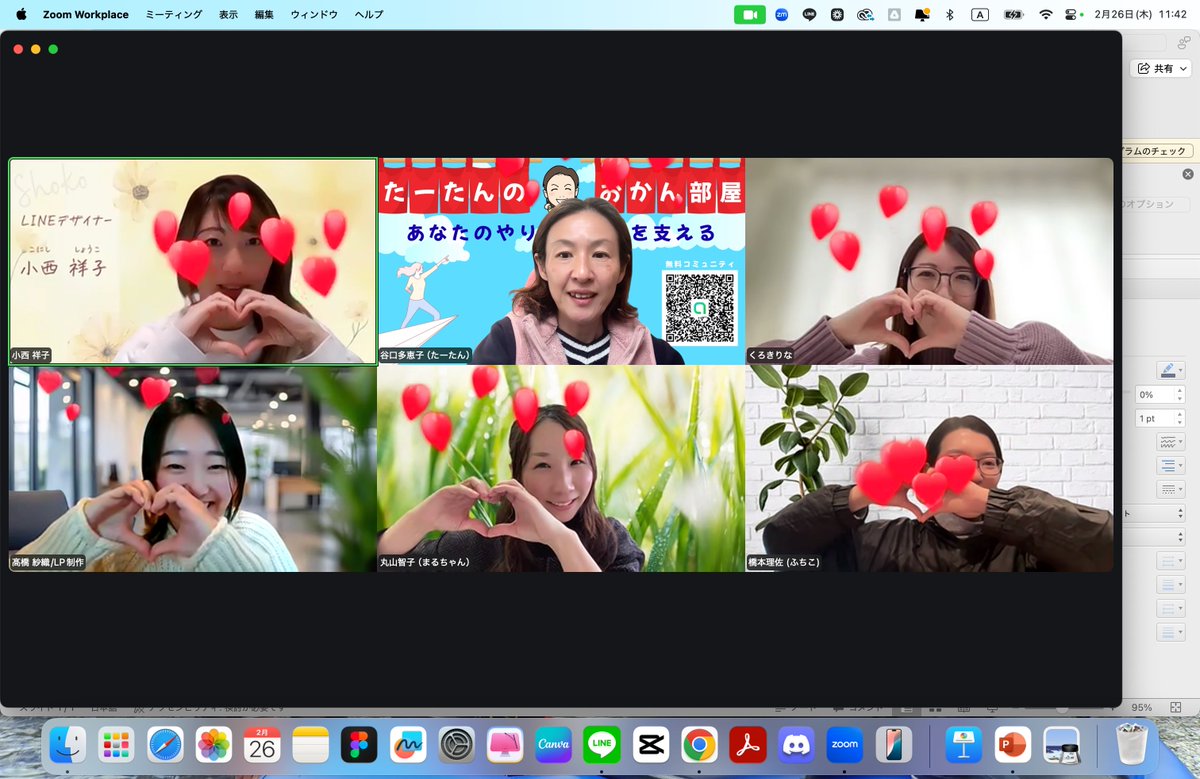Open the ウィンドウ menu
The image size is (1200, 779).
pyautogui.click(x=314, y=14)
